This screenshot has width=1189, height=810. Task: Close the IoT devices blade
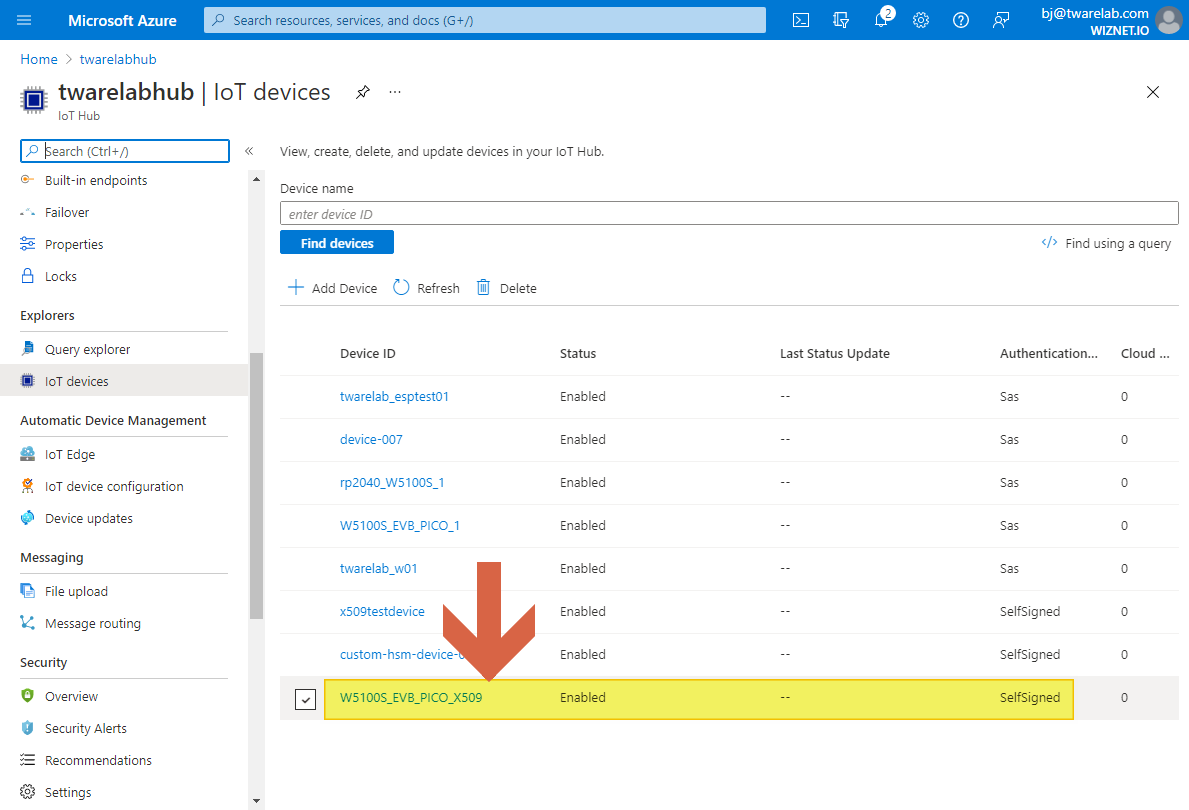pos(1153,93)
